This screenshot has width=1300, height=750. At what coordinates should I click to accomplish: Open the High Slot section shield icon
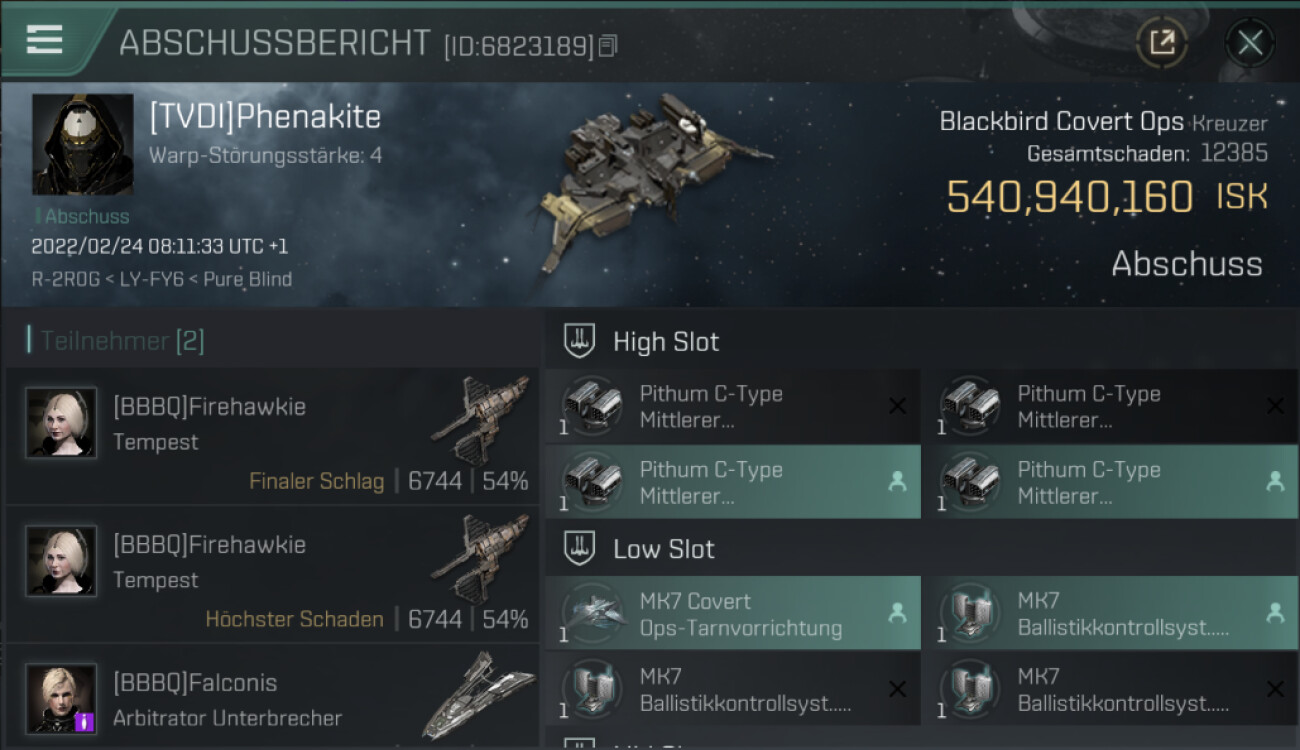579,341
